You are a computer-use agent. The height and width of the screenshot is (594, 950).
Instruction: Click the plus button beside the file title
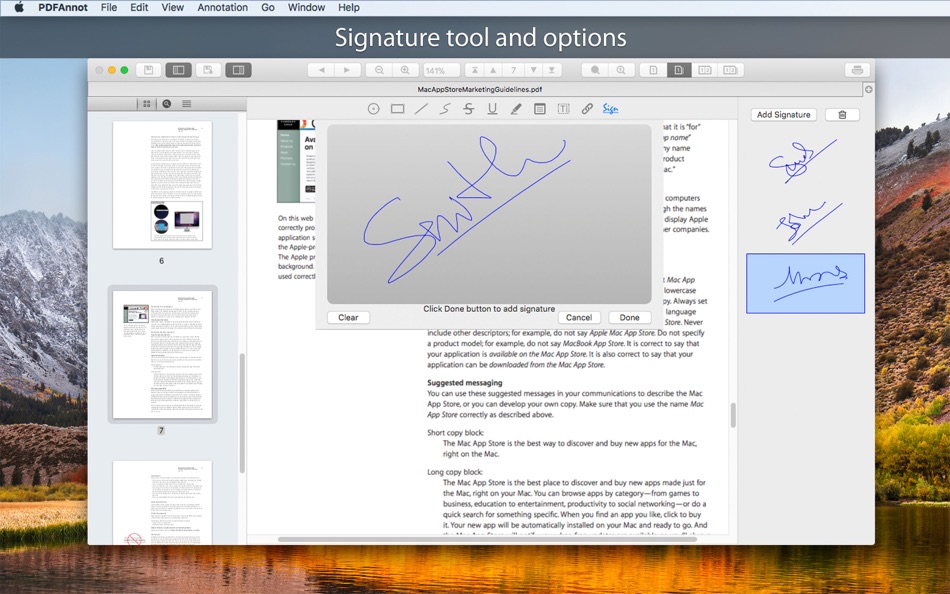[868, 89]
